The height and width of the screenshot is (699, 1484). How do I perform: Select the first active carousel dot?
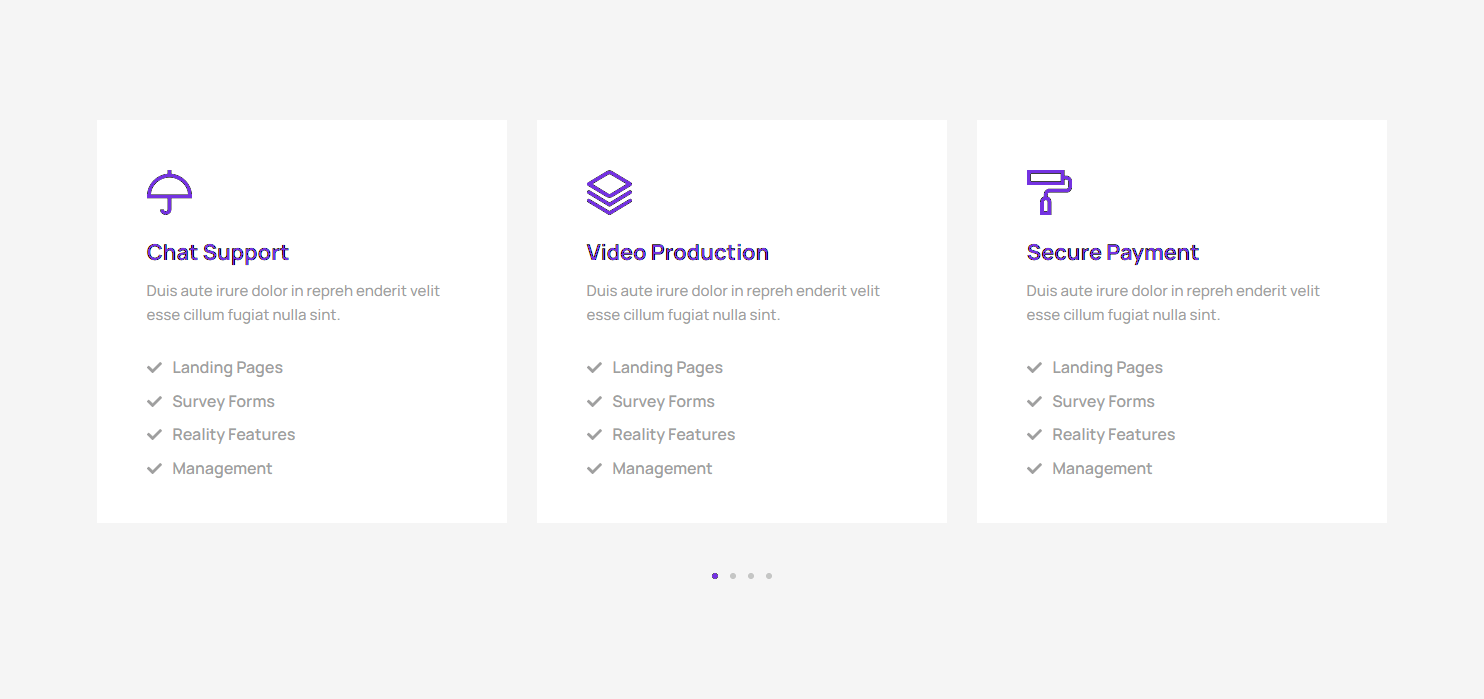tap(715, 576)
